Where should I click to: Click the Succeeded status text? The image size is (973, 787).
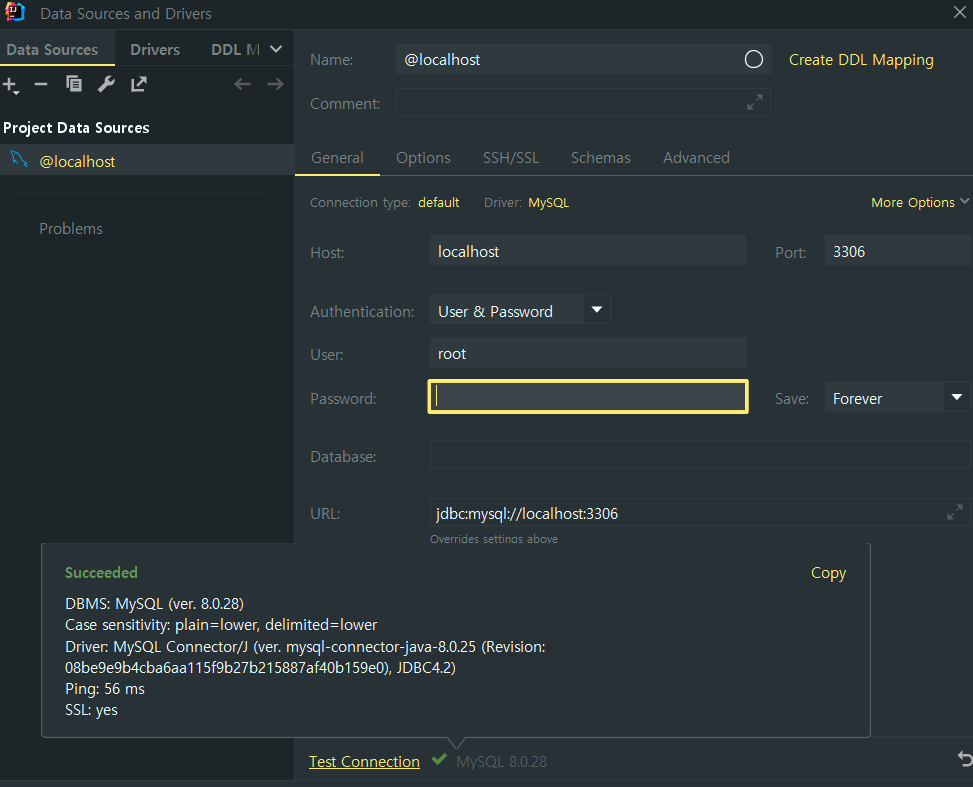click(101, 572)
